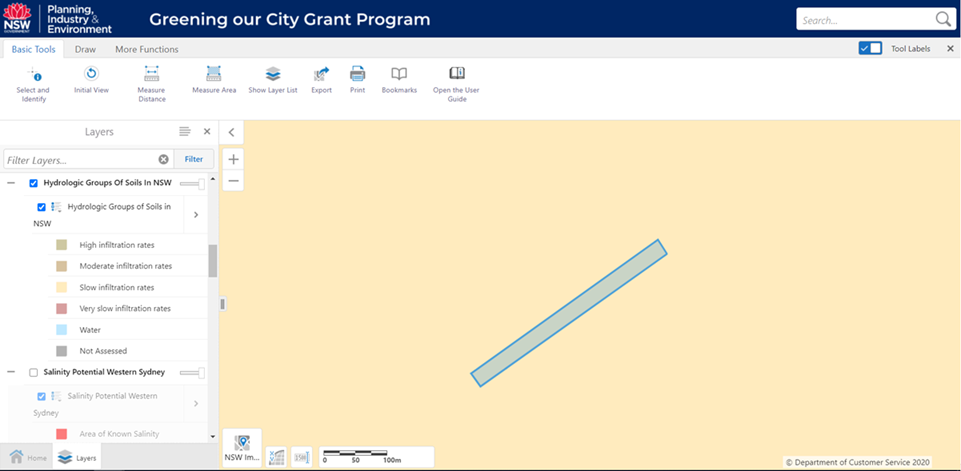Screen dimensions: 961x471
Task: Click the blue outlined polygon on map
Action: (569, 313)
